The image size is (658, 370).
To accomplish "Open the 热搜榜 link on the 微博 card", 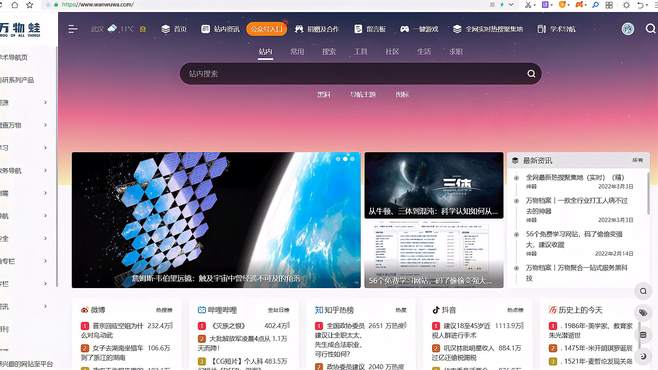I will point(164,310).
